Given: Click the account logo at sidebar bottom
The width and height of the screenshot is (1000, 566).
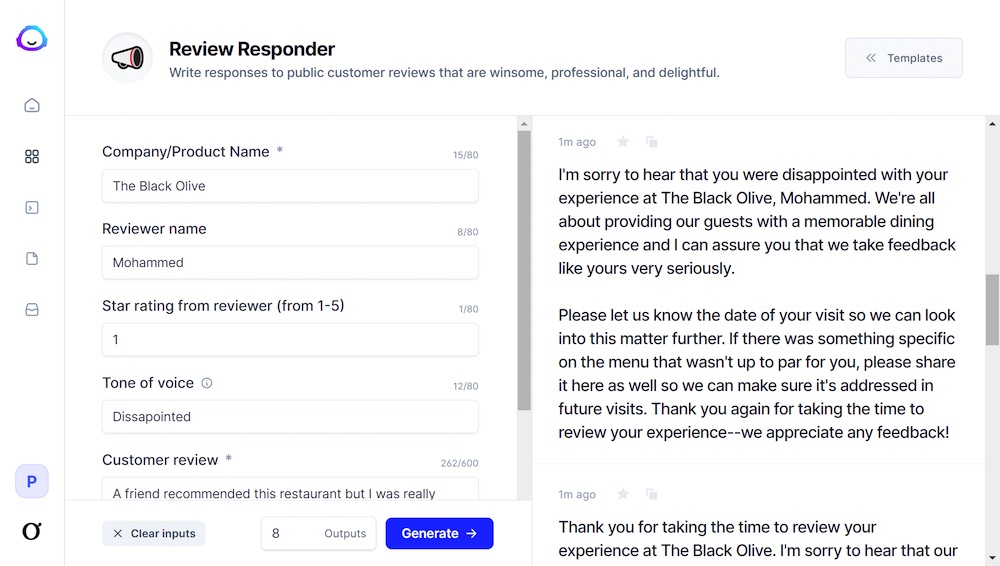Looking at the screenshot, I should coord(32,531).
